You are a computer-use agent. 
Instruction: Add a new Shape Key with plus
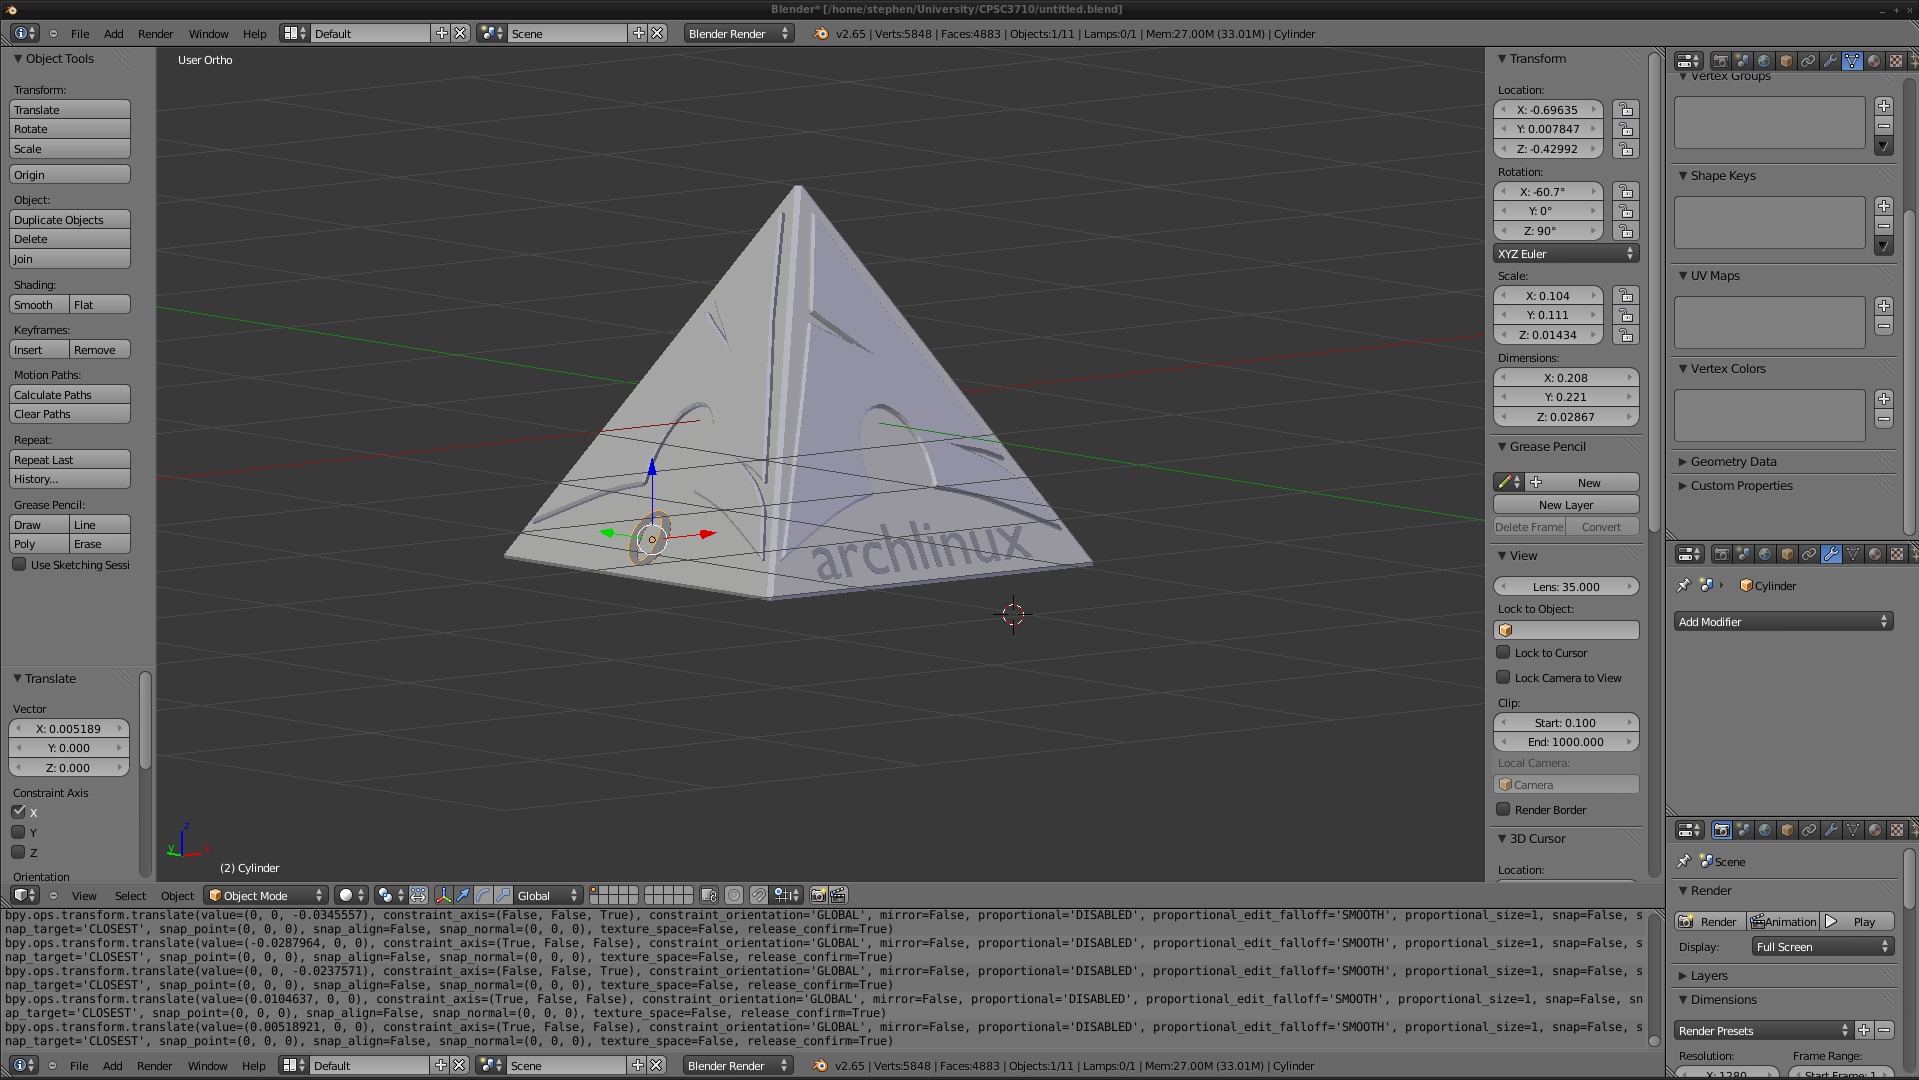[x=1884, y=206]
